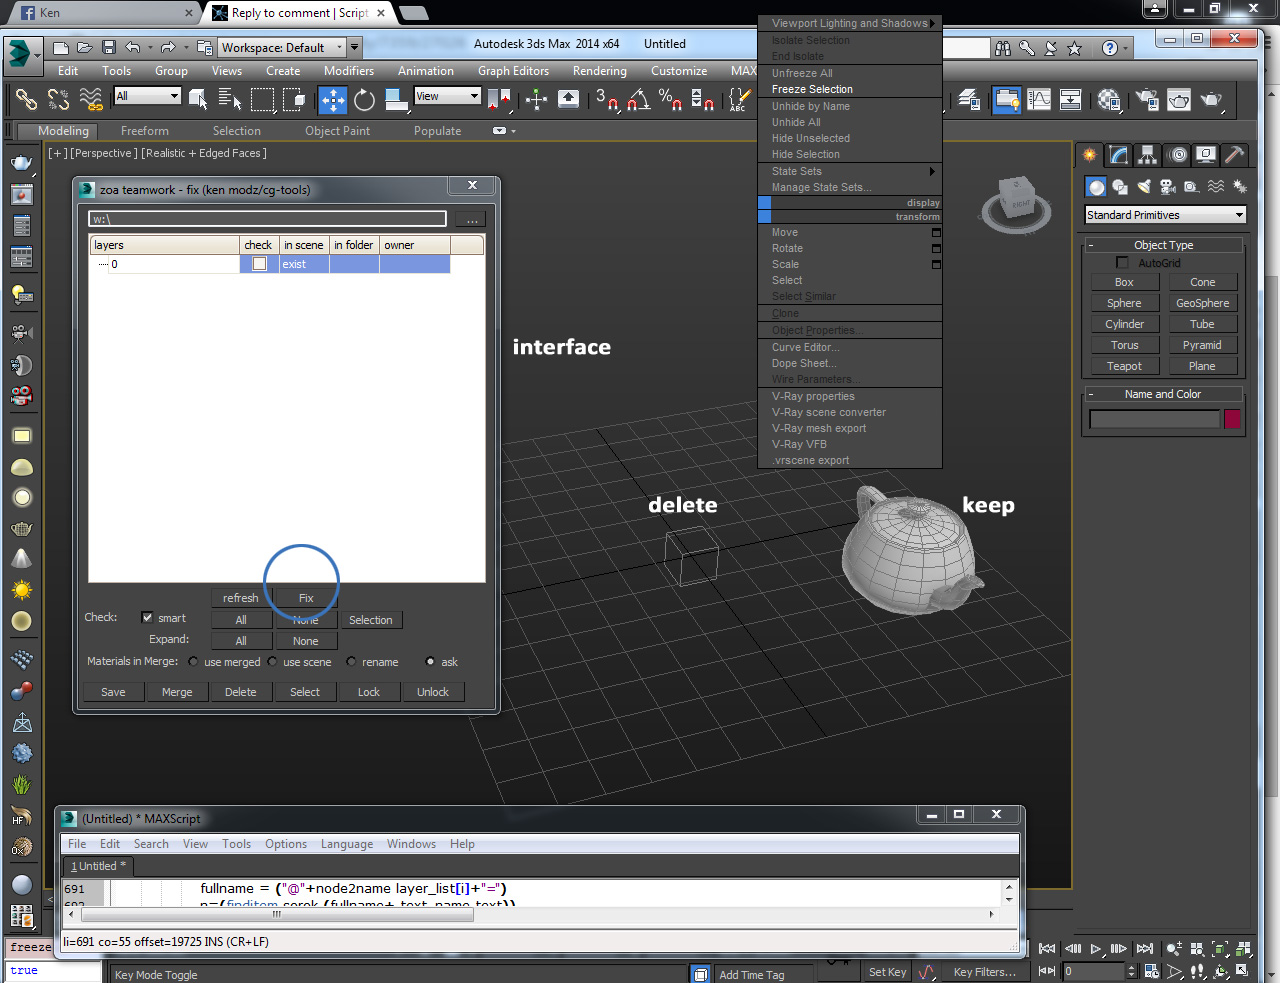Click the Rotate settings box in quad menu
This screenshot has width=1280, height=983.
tap(936, 248)
